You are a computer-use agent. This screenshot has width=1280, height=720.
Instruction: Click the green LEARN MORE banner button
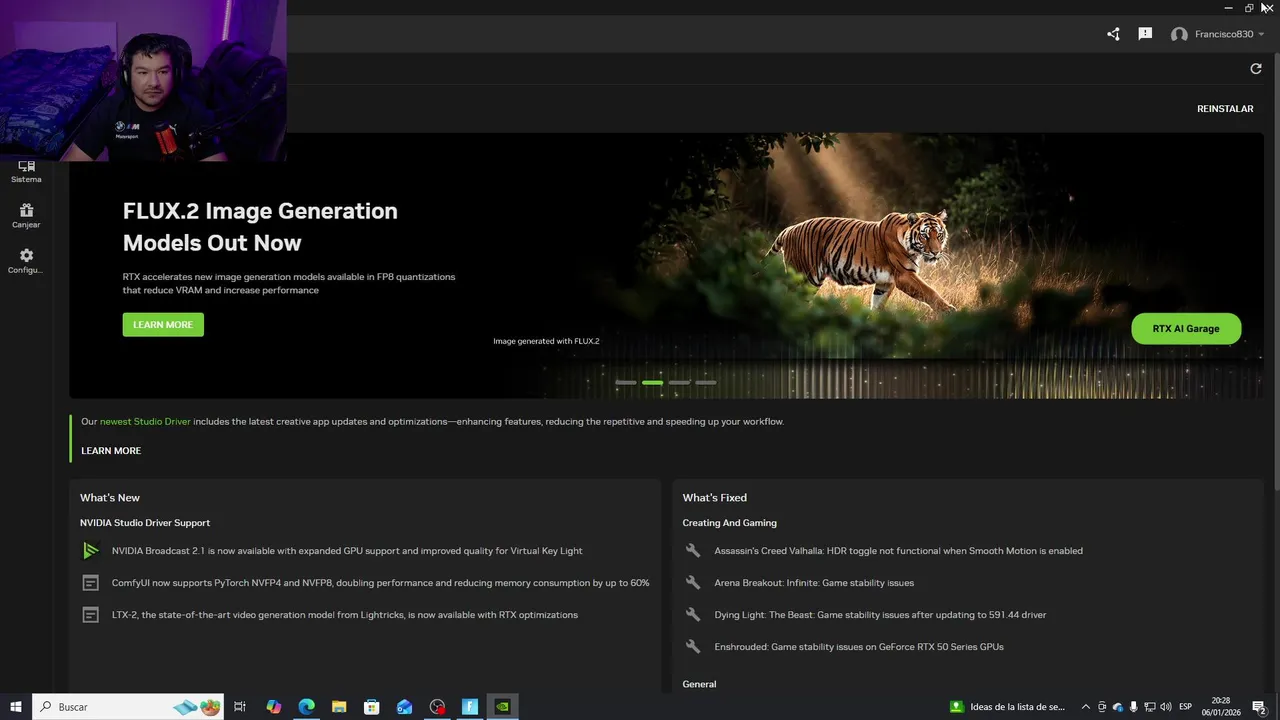coord(163,325)
